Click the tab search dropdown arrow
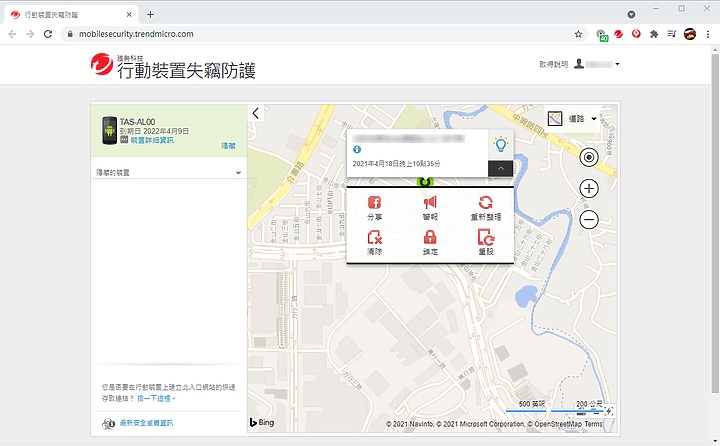The width and height of the screenshot is (720, 446). tap(631, 15)
